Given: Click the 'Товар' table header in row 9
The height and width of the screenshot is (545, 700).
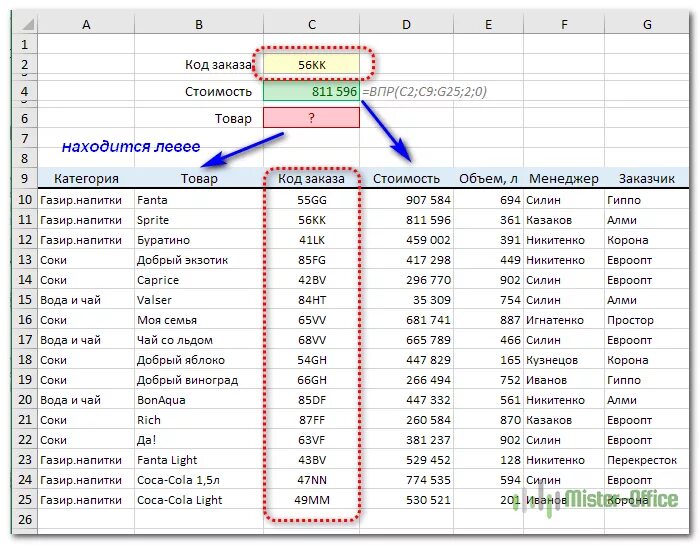Looking at the screenshot, I should 199,179.
